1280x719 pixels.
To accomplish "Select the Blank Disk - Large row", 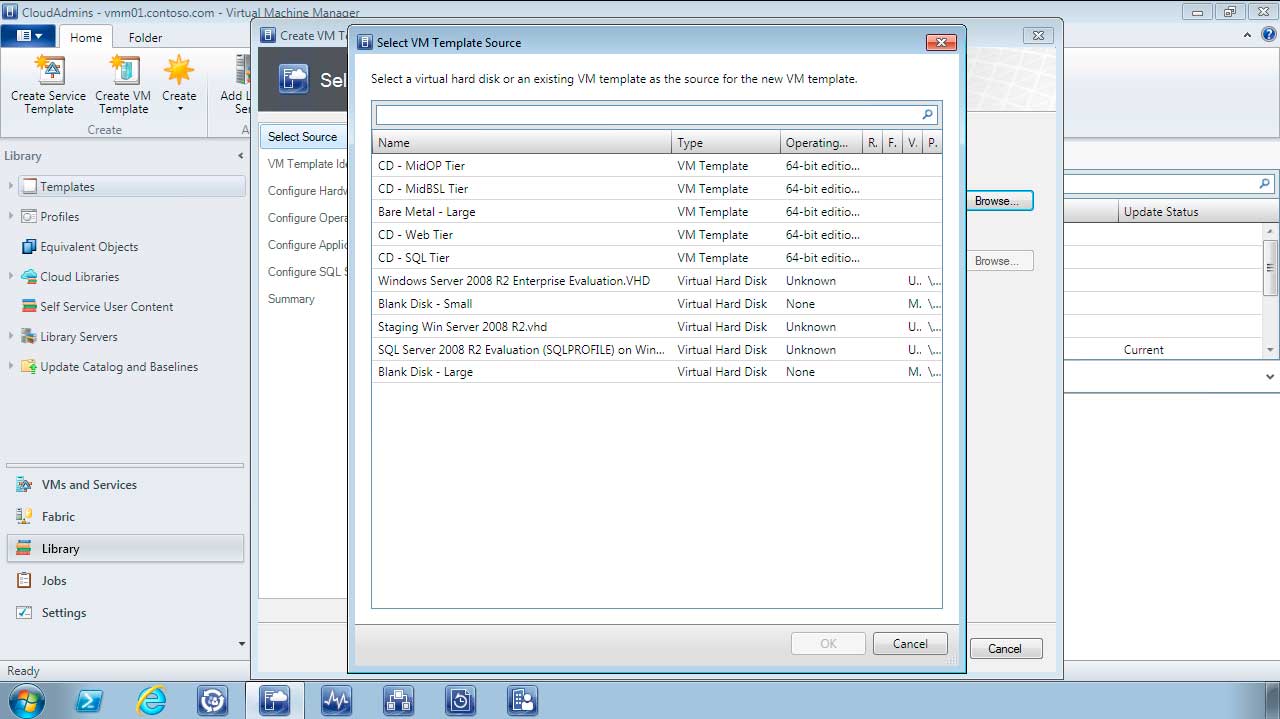I will pyautogui.click(x=657, y=372).
